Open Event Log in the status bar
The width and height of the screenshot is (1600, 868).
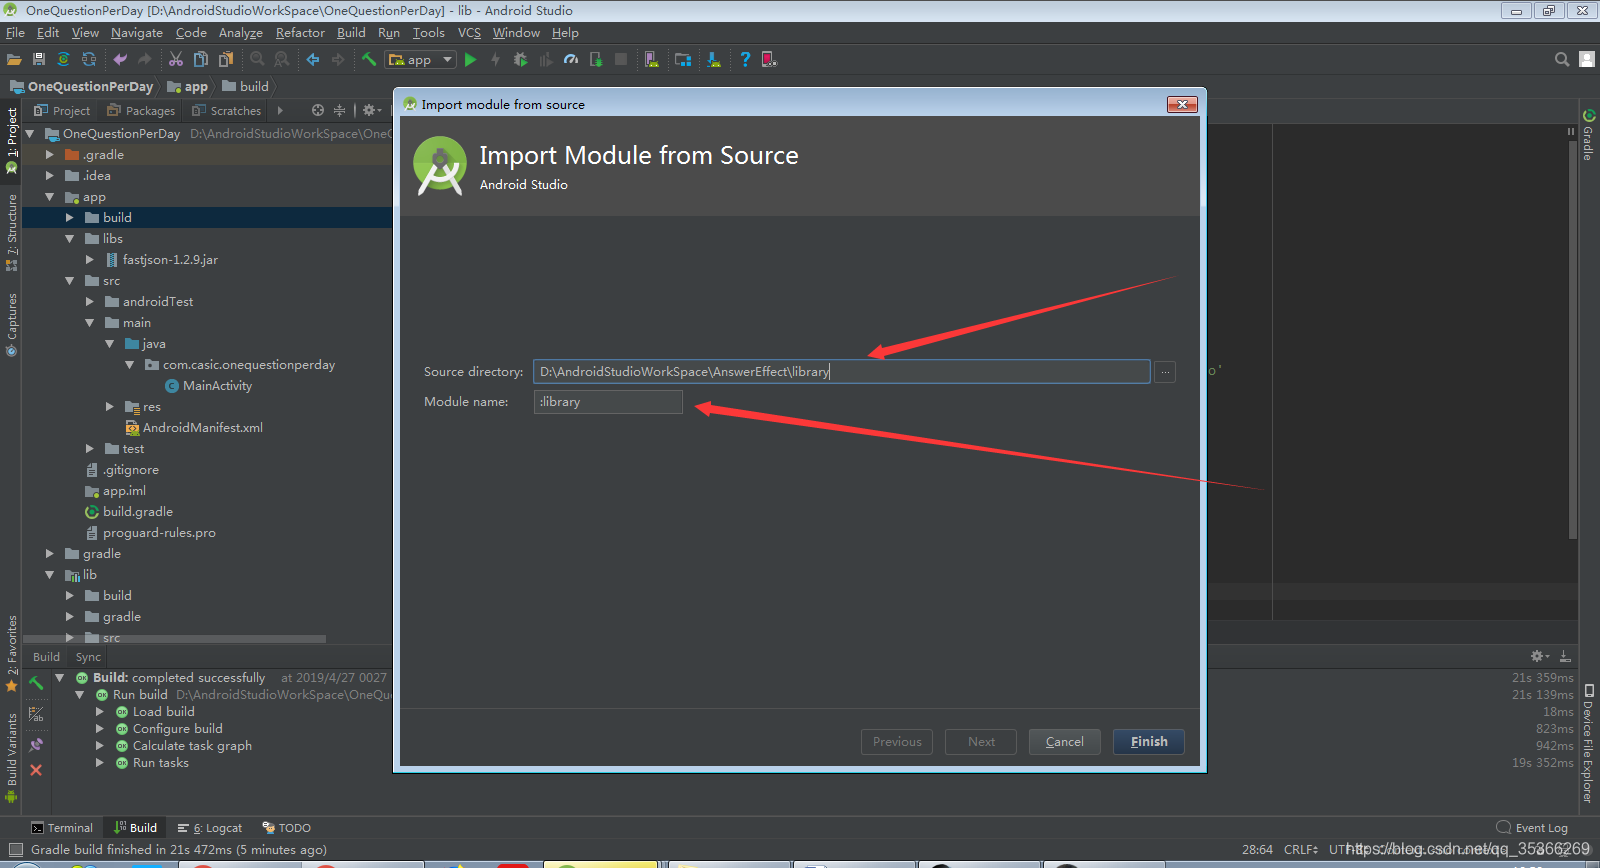[1532, 828]
